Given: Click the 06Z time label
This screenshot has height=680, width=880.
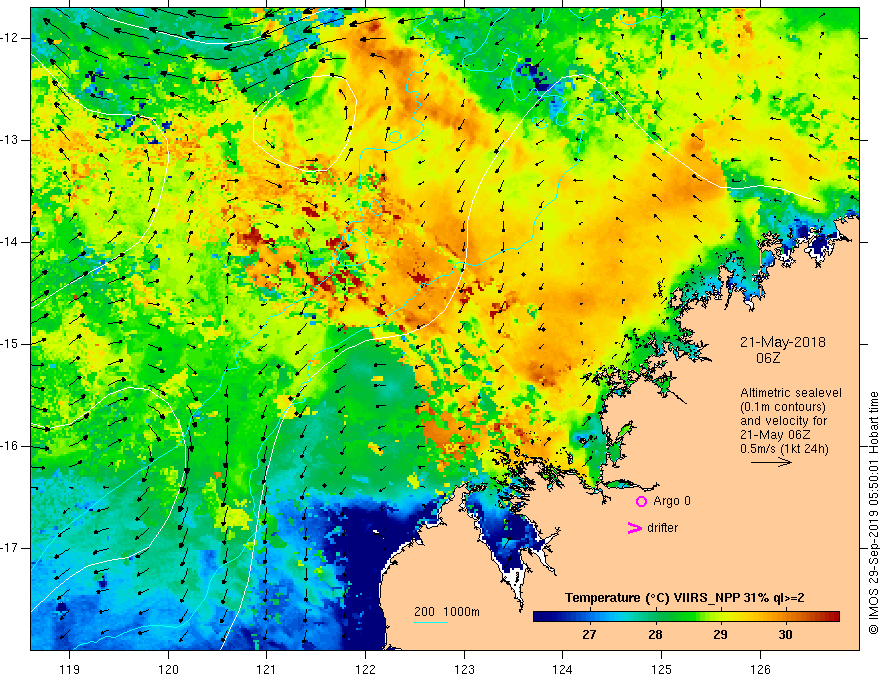Looking at the screenshot, I should pyautogui.click(x=768, y=358).
